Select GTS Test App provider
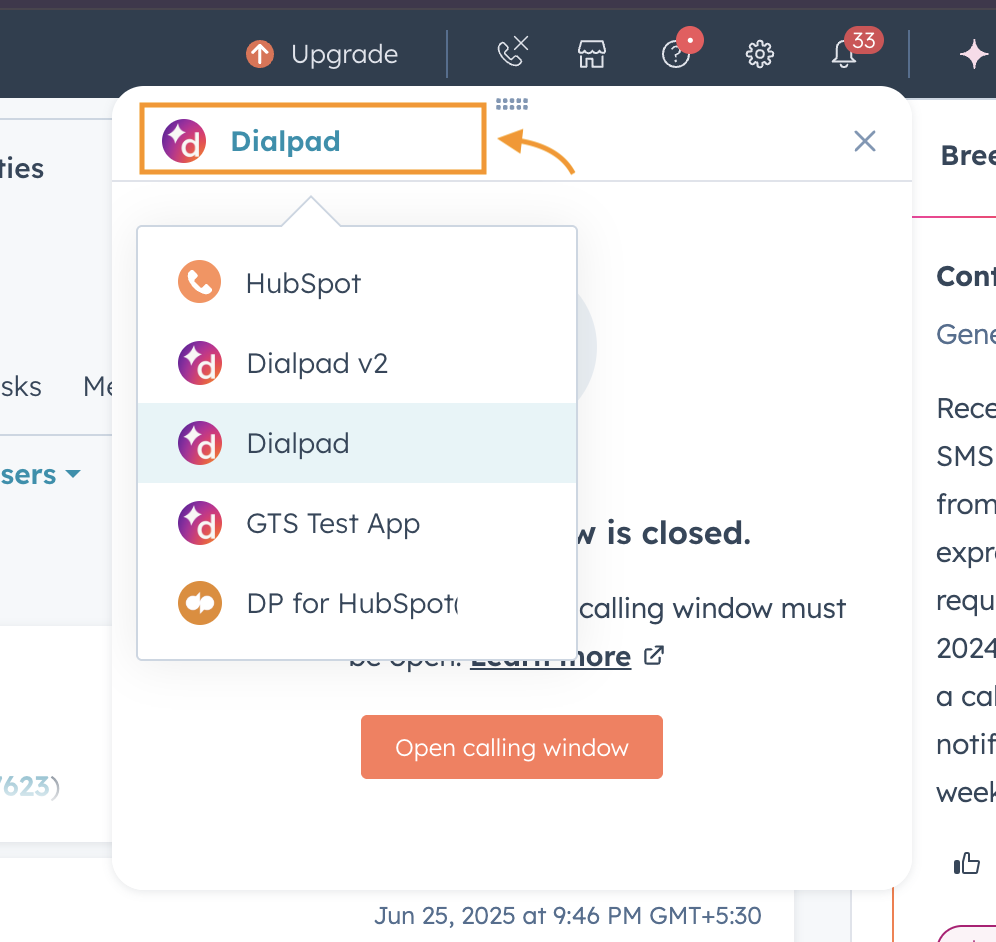 click(357, 523)
